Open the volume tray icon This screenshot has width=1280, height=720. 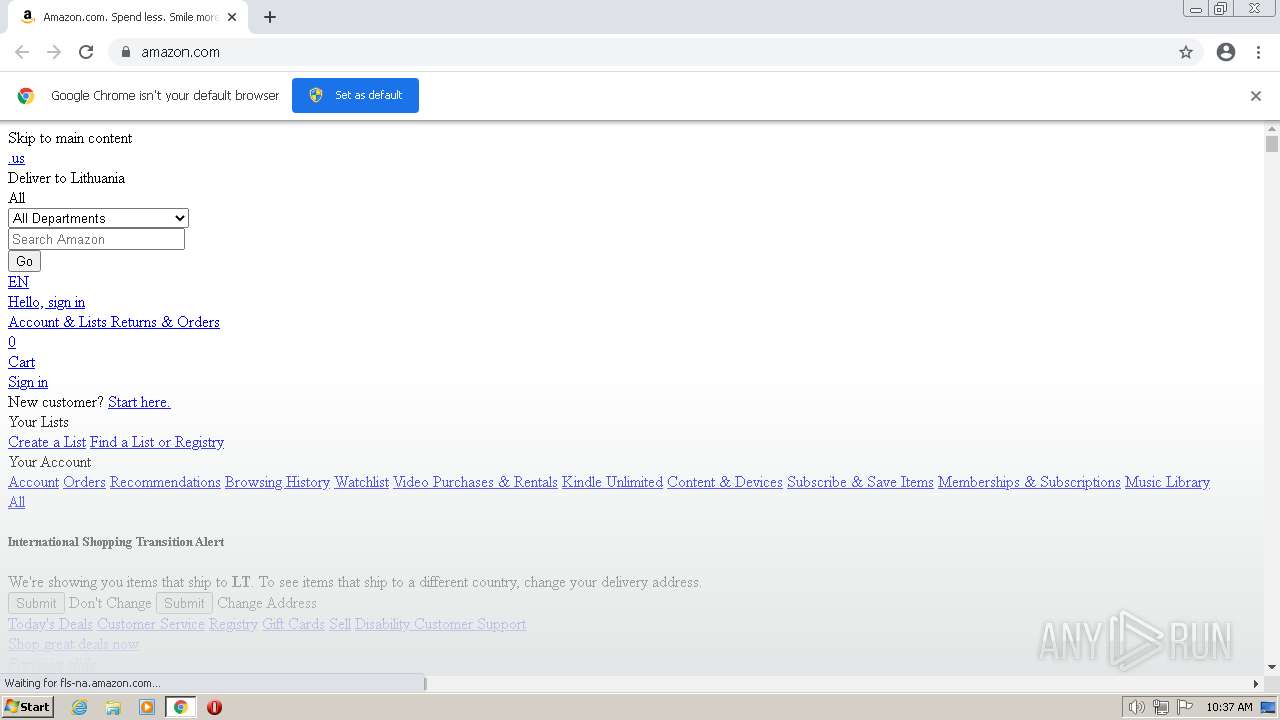(1136, 707)
